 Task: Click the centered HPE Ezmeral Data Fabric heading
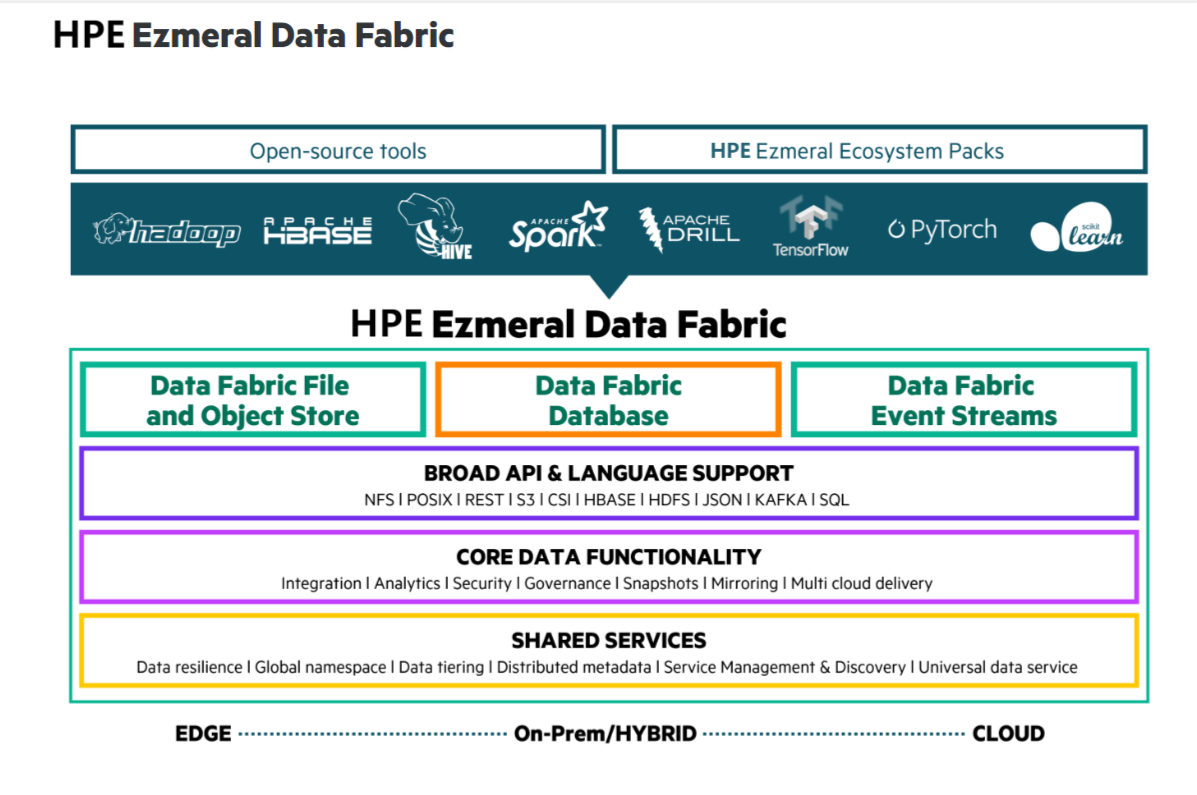tap(568, 324)
